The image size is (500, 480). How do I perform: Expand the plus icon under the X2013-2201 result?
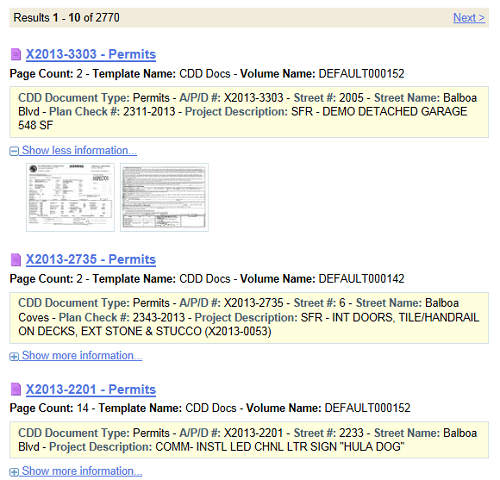14,472
